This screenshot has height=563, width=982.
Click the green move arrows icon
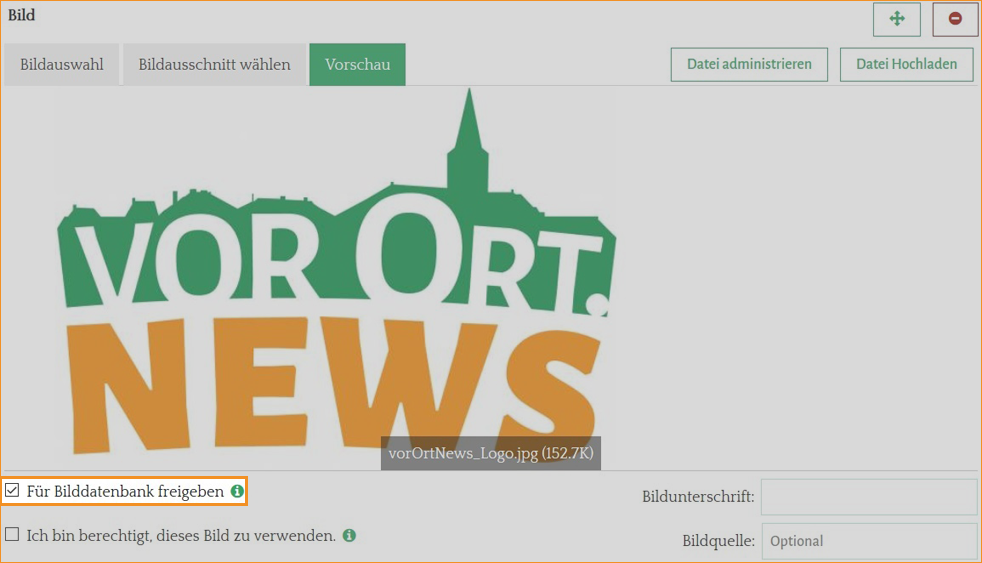[x=896, y=19]
